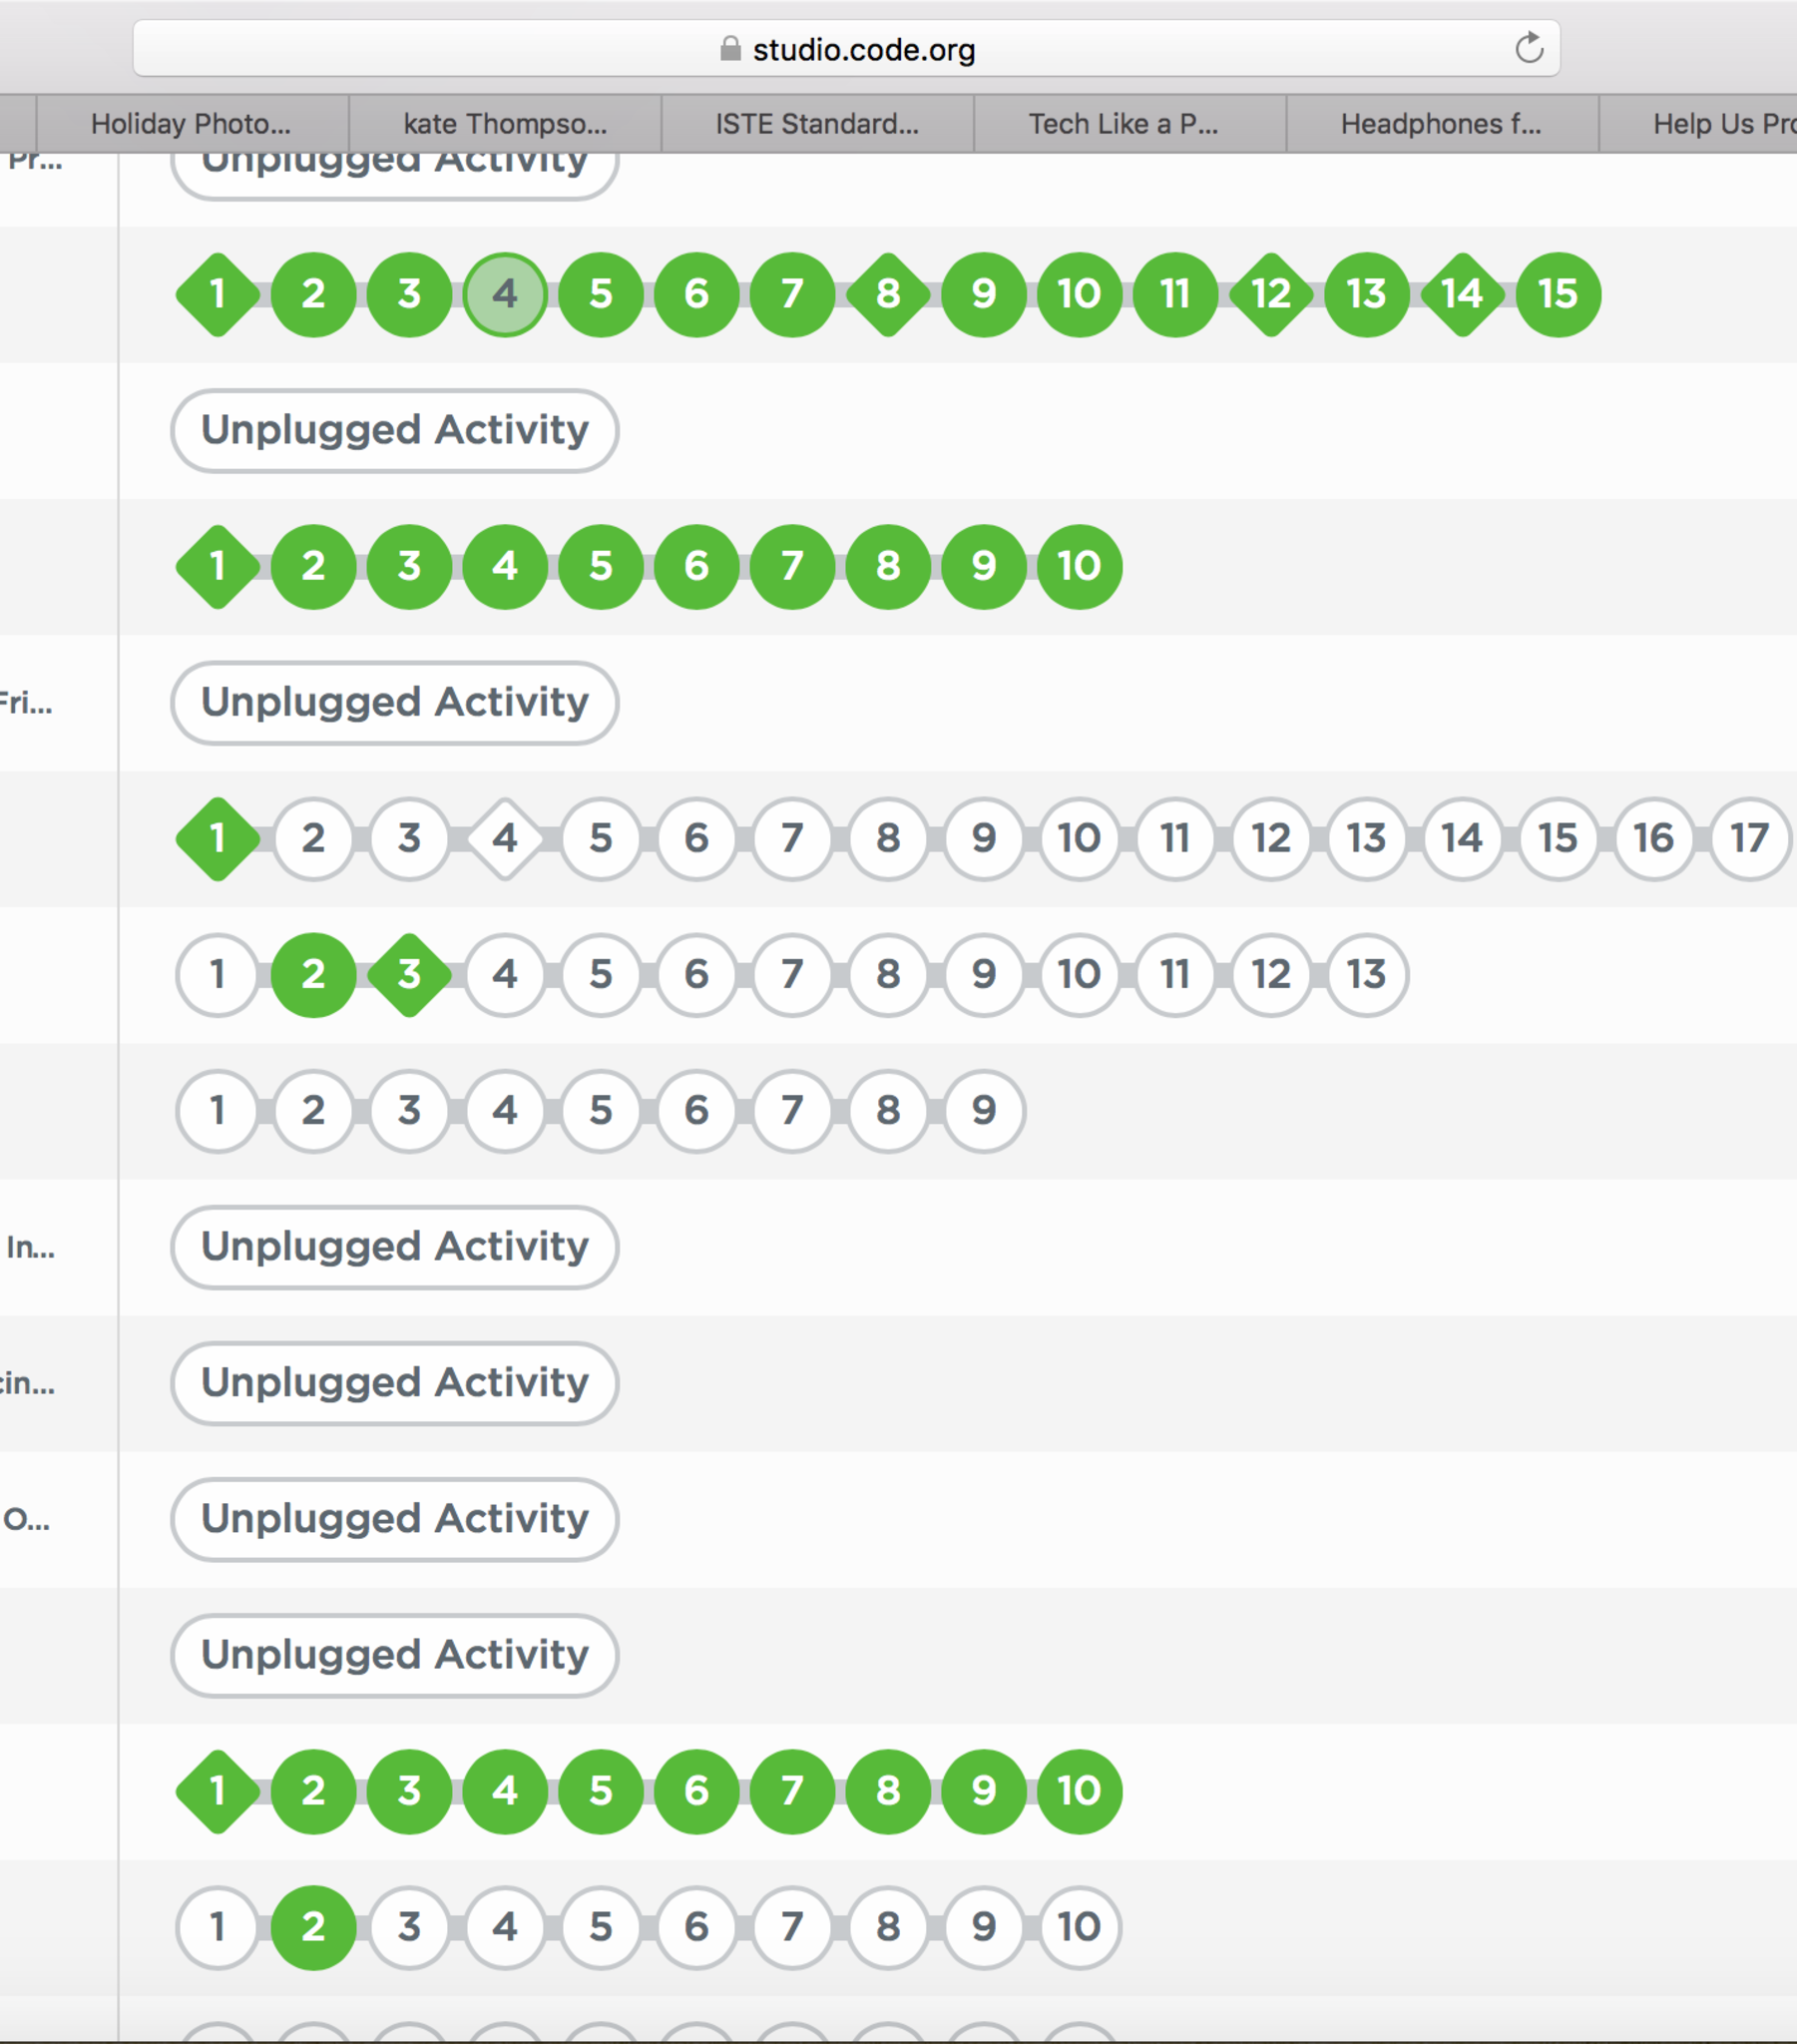
Task: Open the kate Thompso... tab
Action: (504, 124)
